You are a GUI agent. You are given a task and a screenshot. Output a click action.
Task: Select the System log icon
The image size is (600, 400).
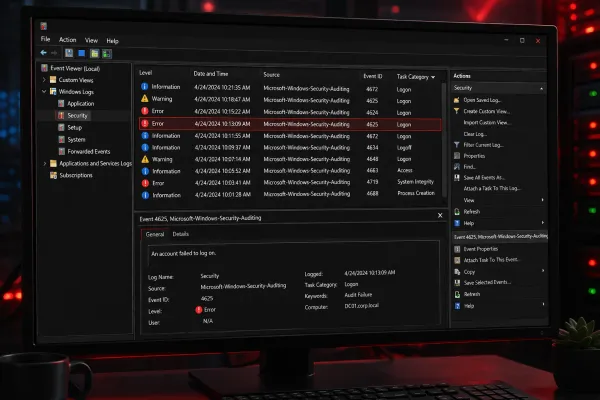(62, 139)
